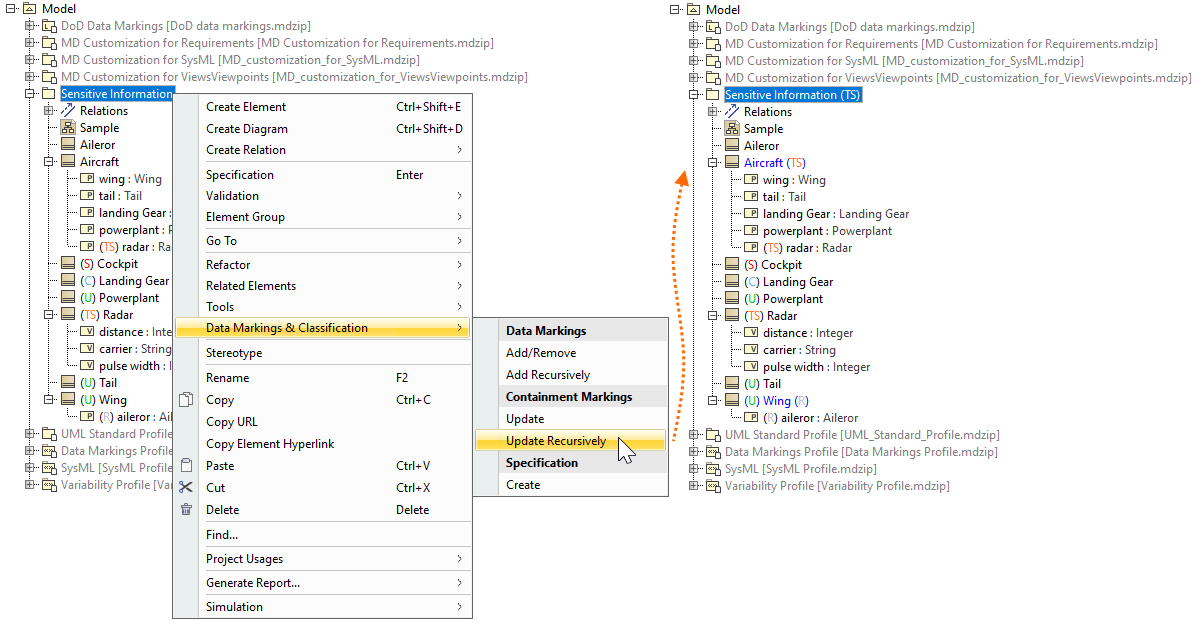Image resolution: width=1200 pixels, height=624 pixels.
Task: Collapse Sensitive Information (TS) in right tree
Action: tap(693, 95)
